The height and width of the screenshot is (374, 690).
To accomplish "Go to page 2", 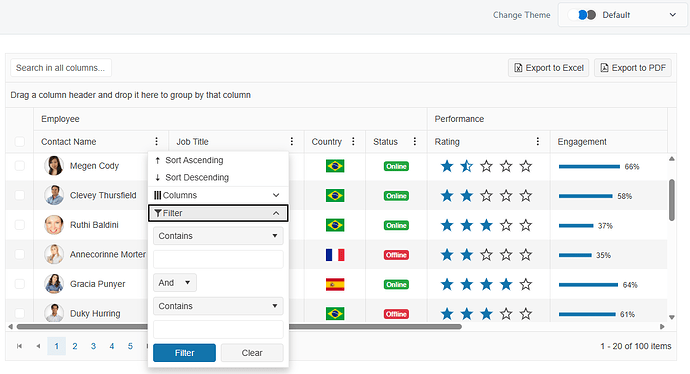I will click(75, 346).
